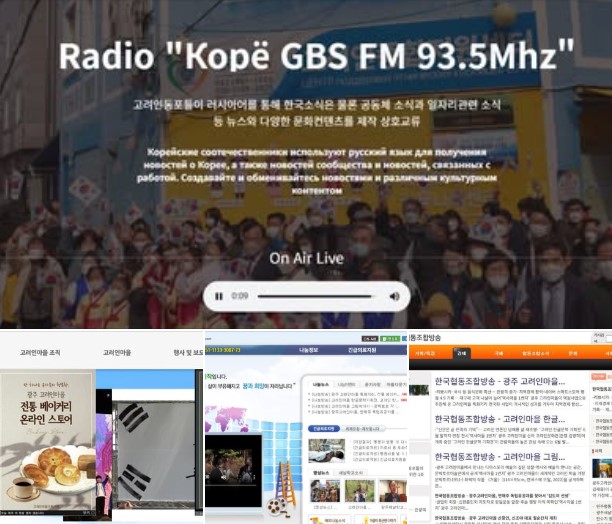Open small thumbnail beside first news headline
612x524 pixels.
coord(419,390)
